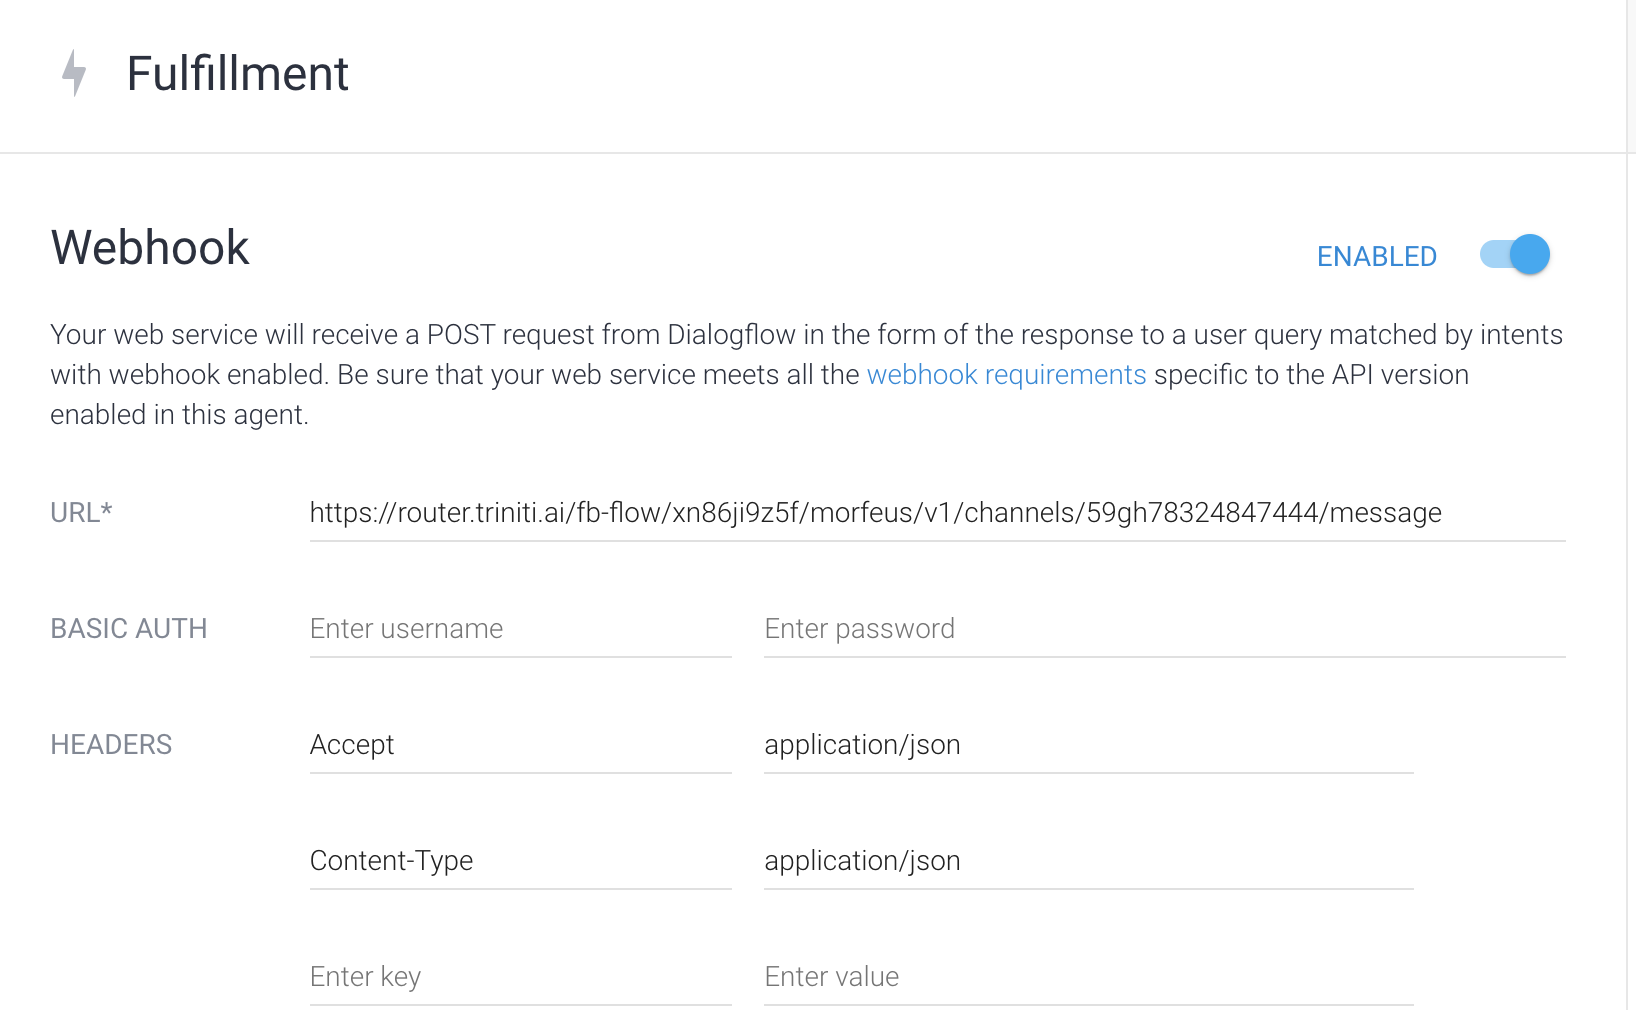Screen dimensions: 1636x1010
Task: Click the empty Enter value field
Action: tap(1088, 977)
